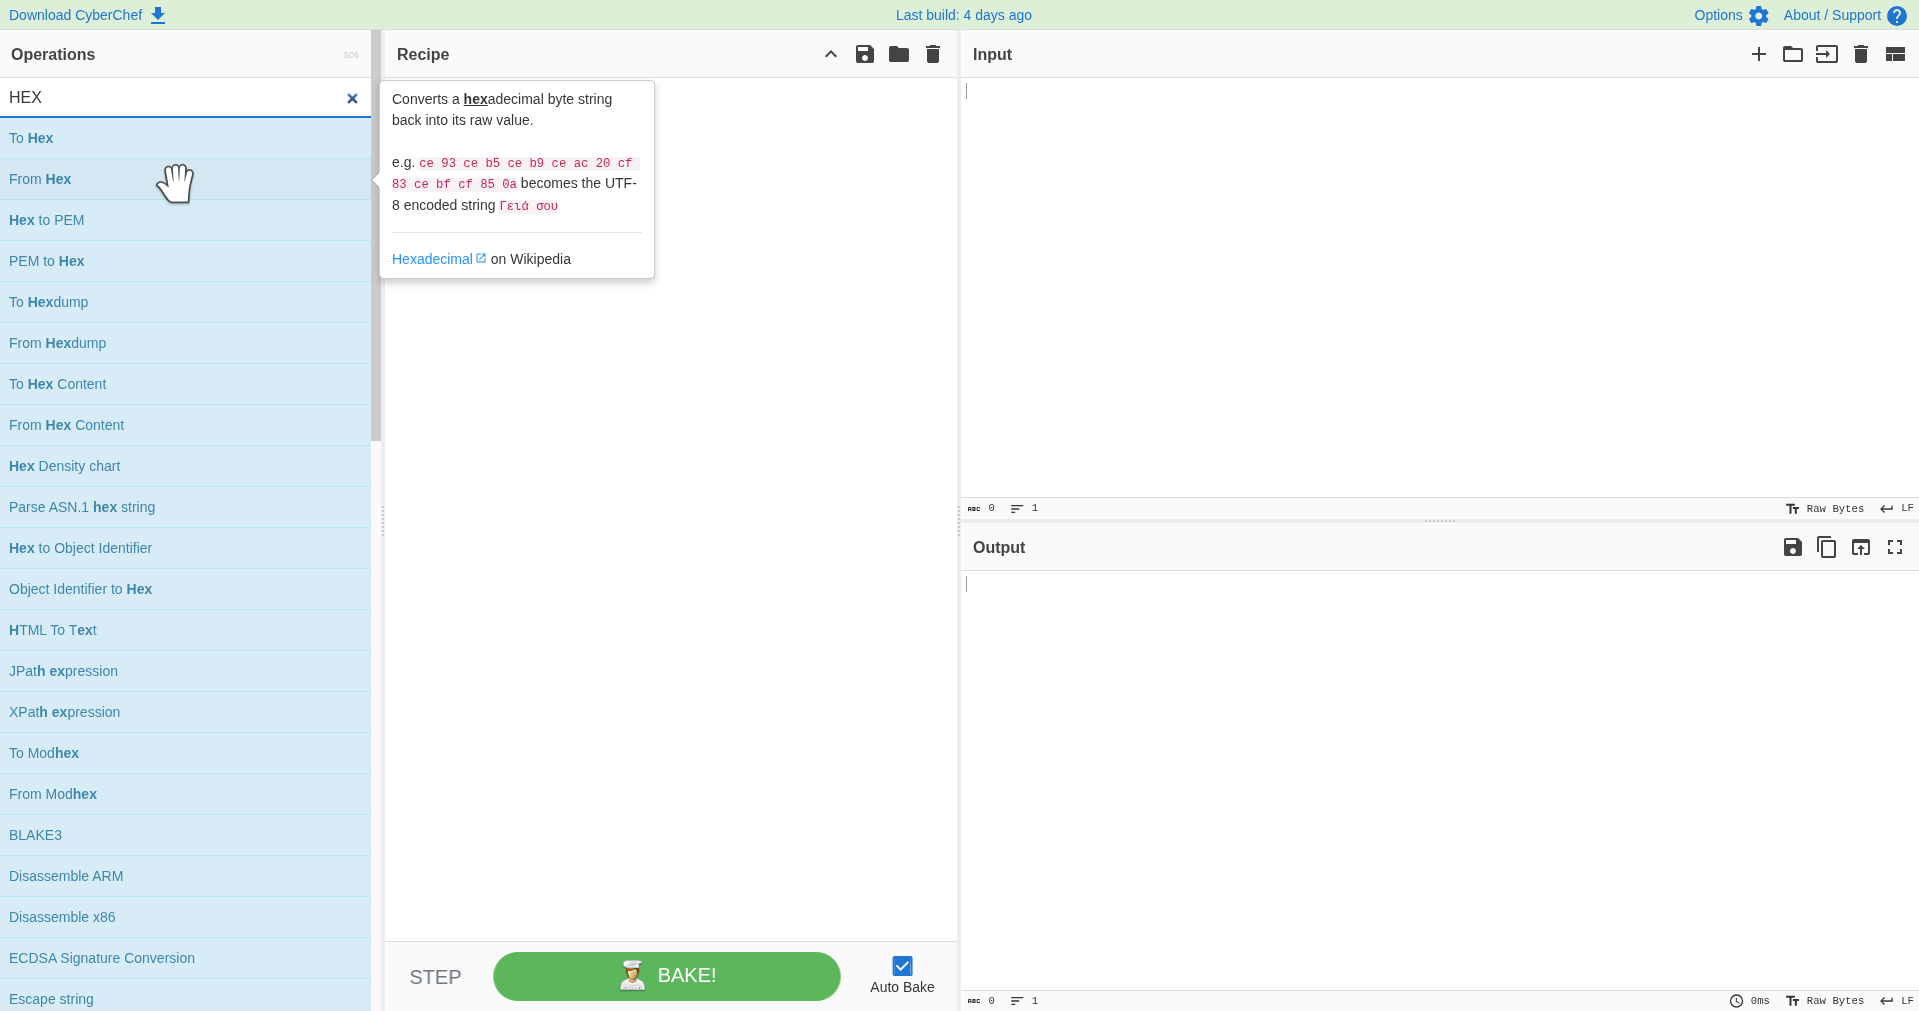Choose ECDSA Signature Conversion operation
The image size is (1919, 1011).
click(x=185, y=958)
